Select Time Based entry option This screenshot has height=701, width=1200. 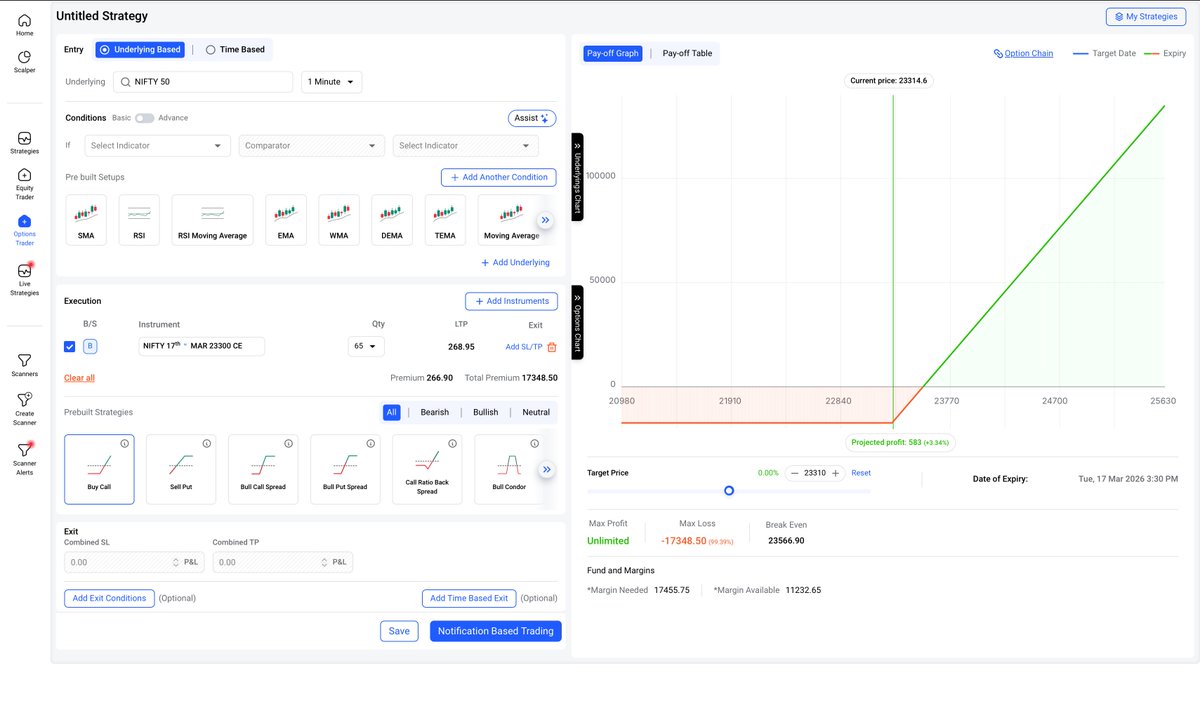tap(236, 49)
